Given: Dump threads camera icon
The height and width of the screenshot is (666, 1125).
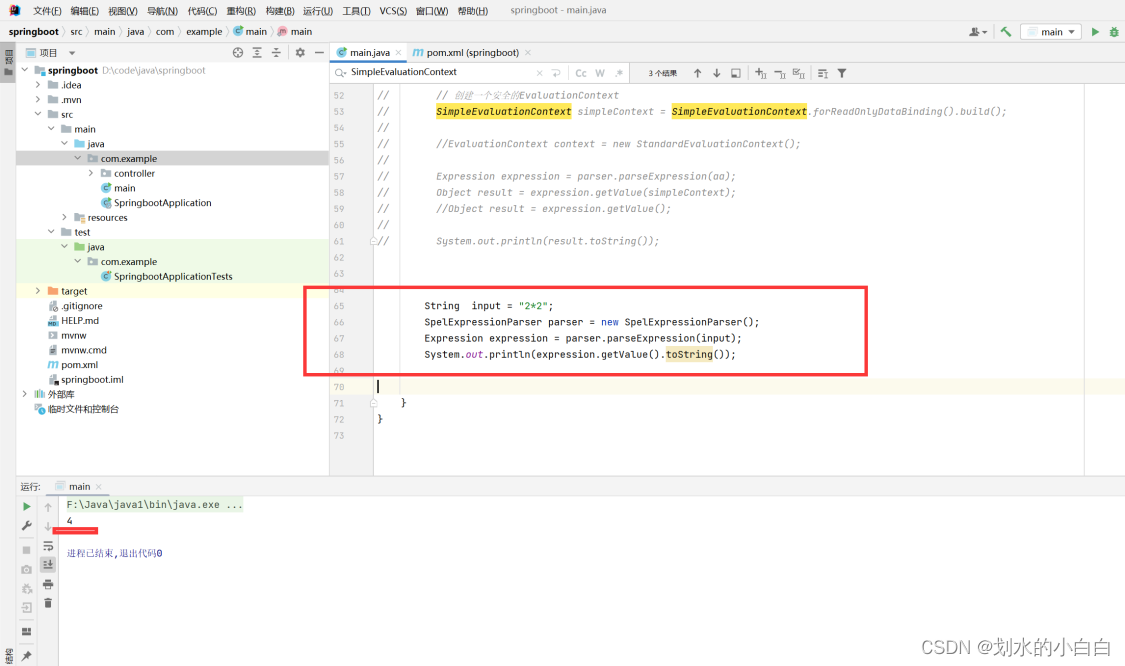Looking at the screenshot, I should (27, 569).
